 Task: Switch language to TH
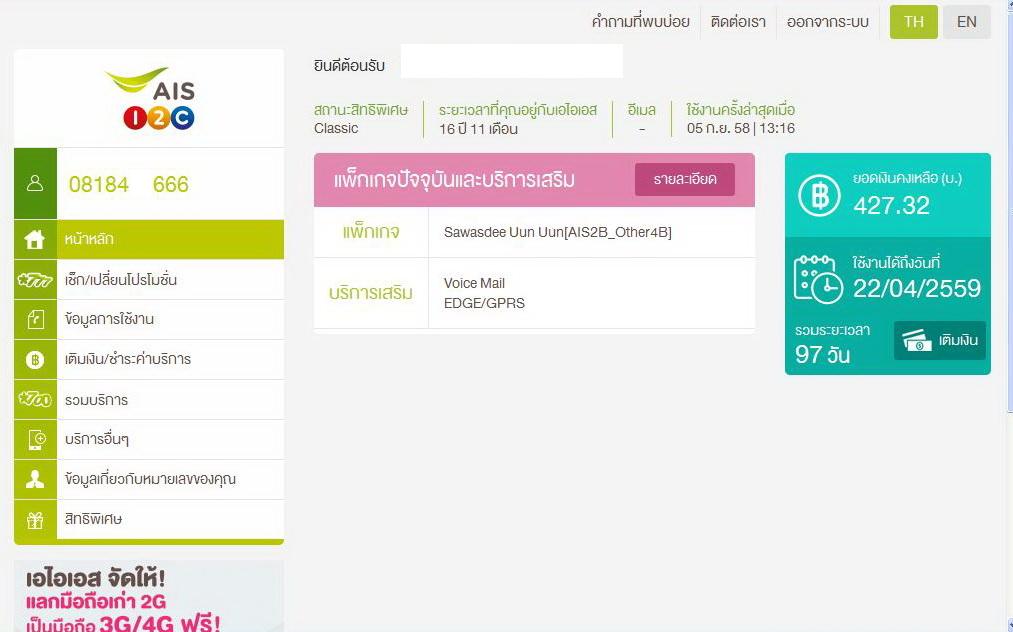tap(914, 22)
